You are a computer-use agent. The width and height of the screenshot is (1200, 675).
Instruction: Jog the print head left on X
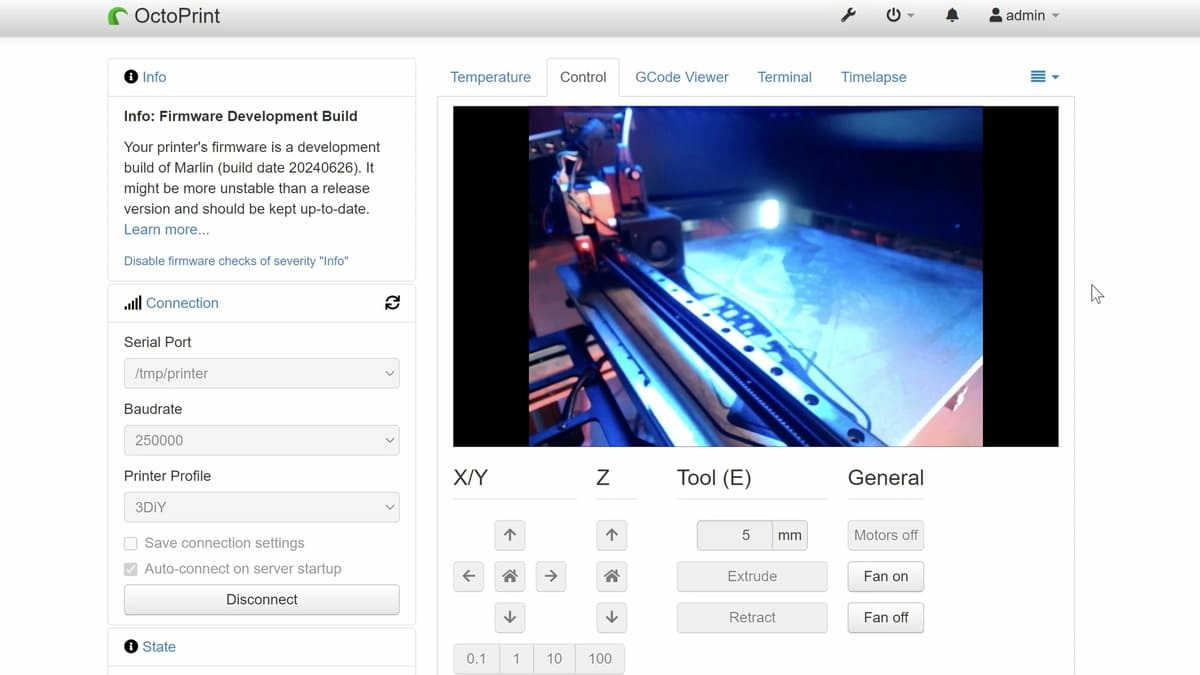pyautogui.click(x=469, y=576)
